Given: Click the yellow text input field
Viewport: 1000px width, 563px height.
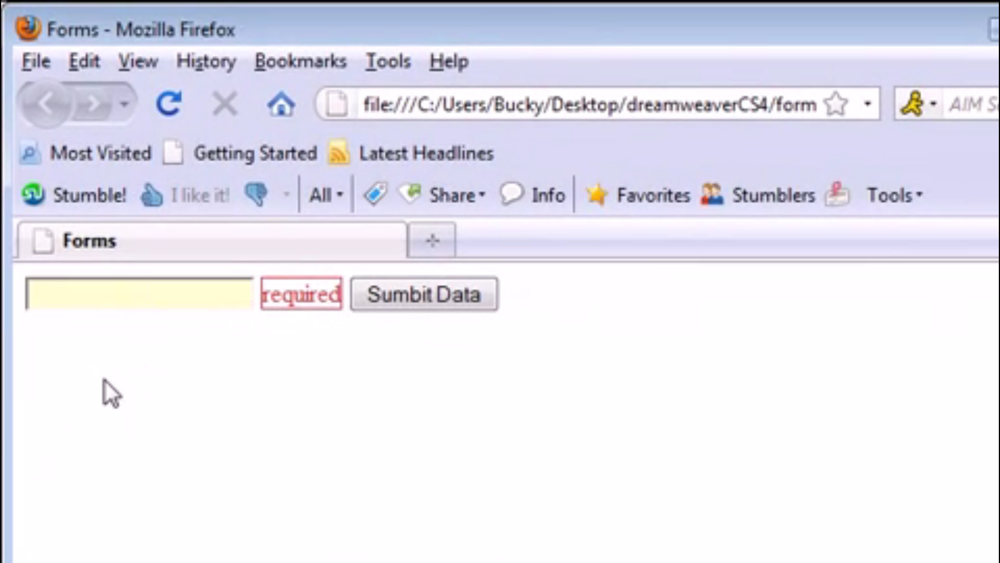Looking at the screenshot, I should click(x=140, y=293).
